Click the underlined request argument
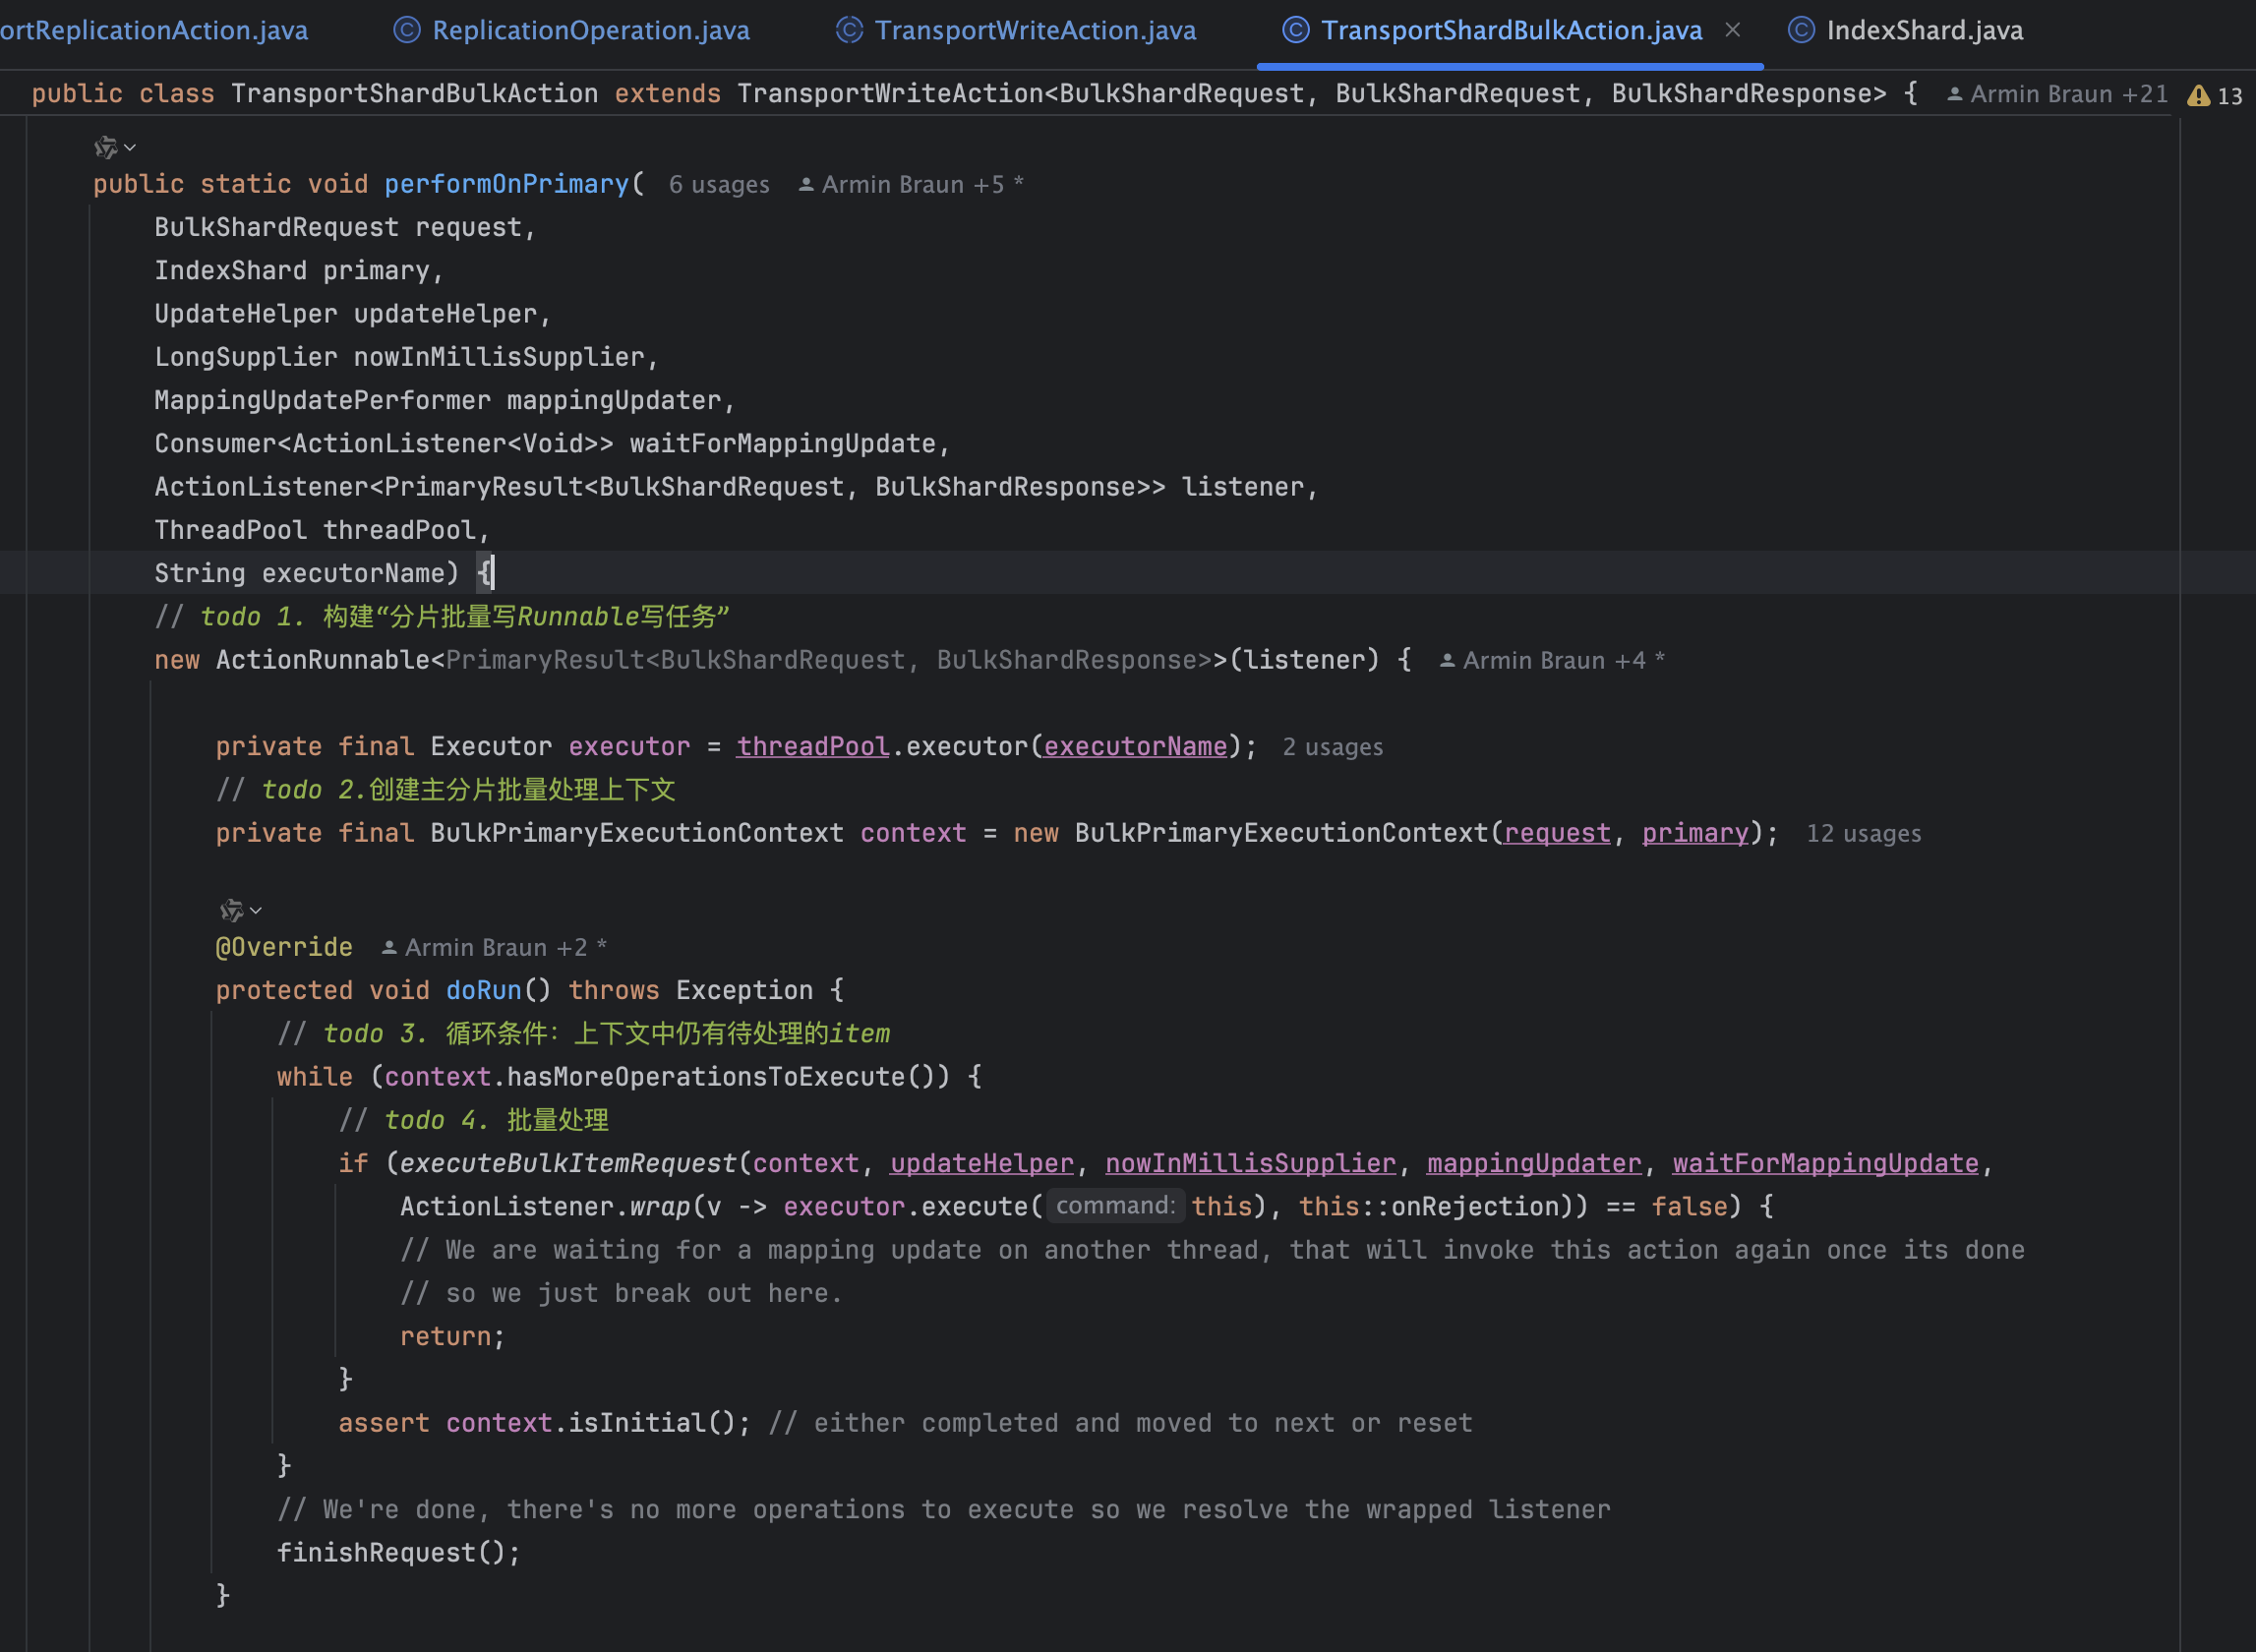 [x=1558, y=834]
